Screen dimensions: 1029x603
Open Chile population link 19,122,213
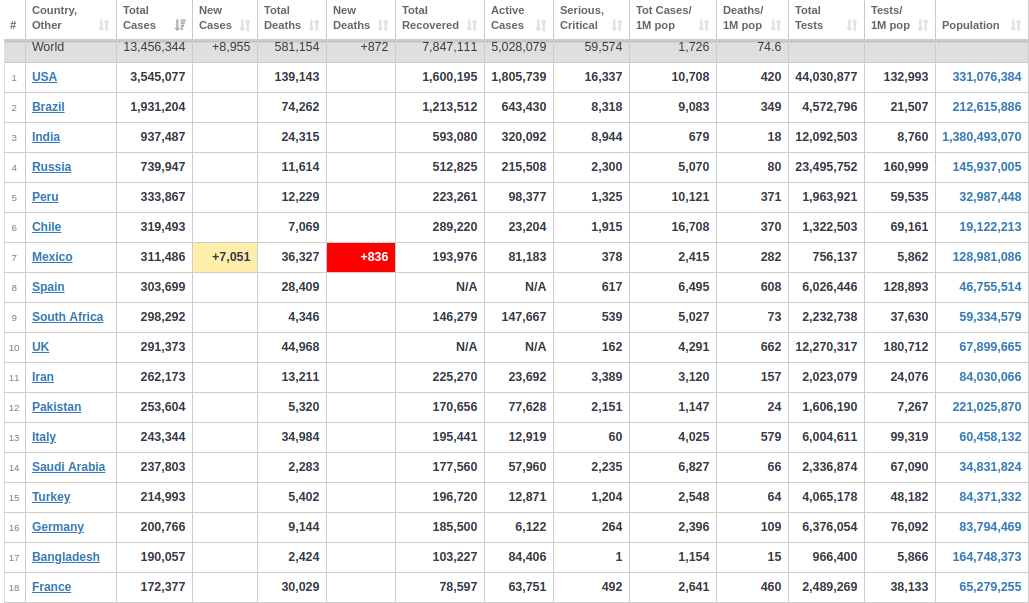990,227
